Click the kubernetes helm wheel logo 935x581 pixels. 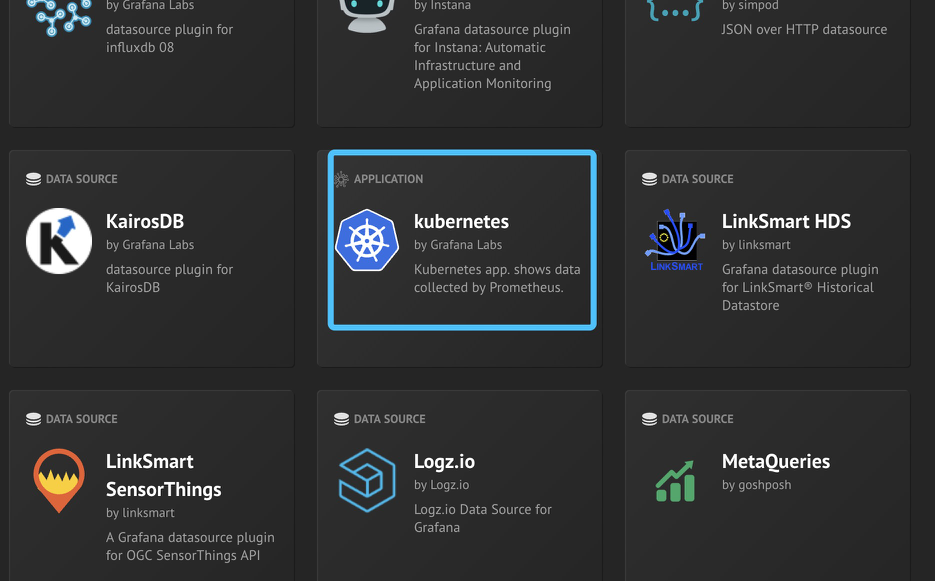click(367, 240)
